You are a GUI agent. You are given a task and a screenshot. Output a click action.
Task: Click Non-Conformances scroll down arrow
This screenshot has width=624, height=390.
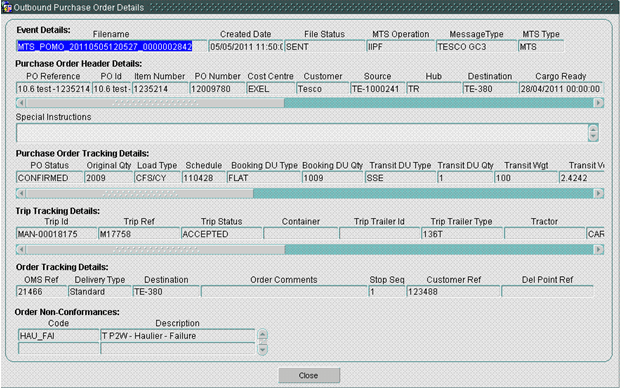[263, 349]
